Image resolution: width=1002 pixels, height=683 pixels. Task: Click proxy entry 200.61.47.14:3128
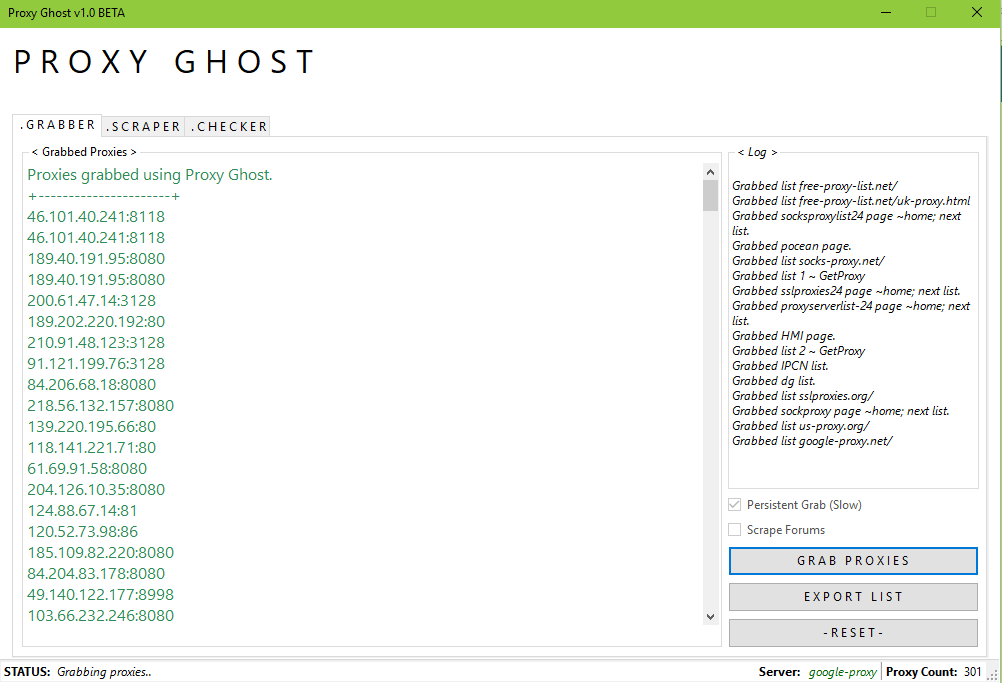pyautogui.click(x=91, y=301)
